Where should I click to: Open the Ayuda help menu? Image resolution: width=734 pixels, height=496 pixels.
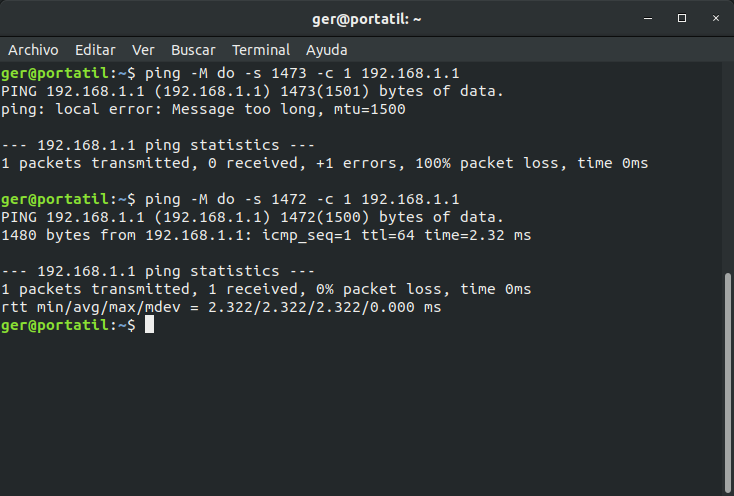pos(327,49)
